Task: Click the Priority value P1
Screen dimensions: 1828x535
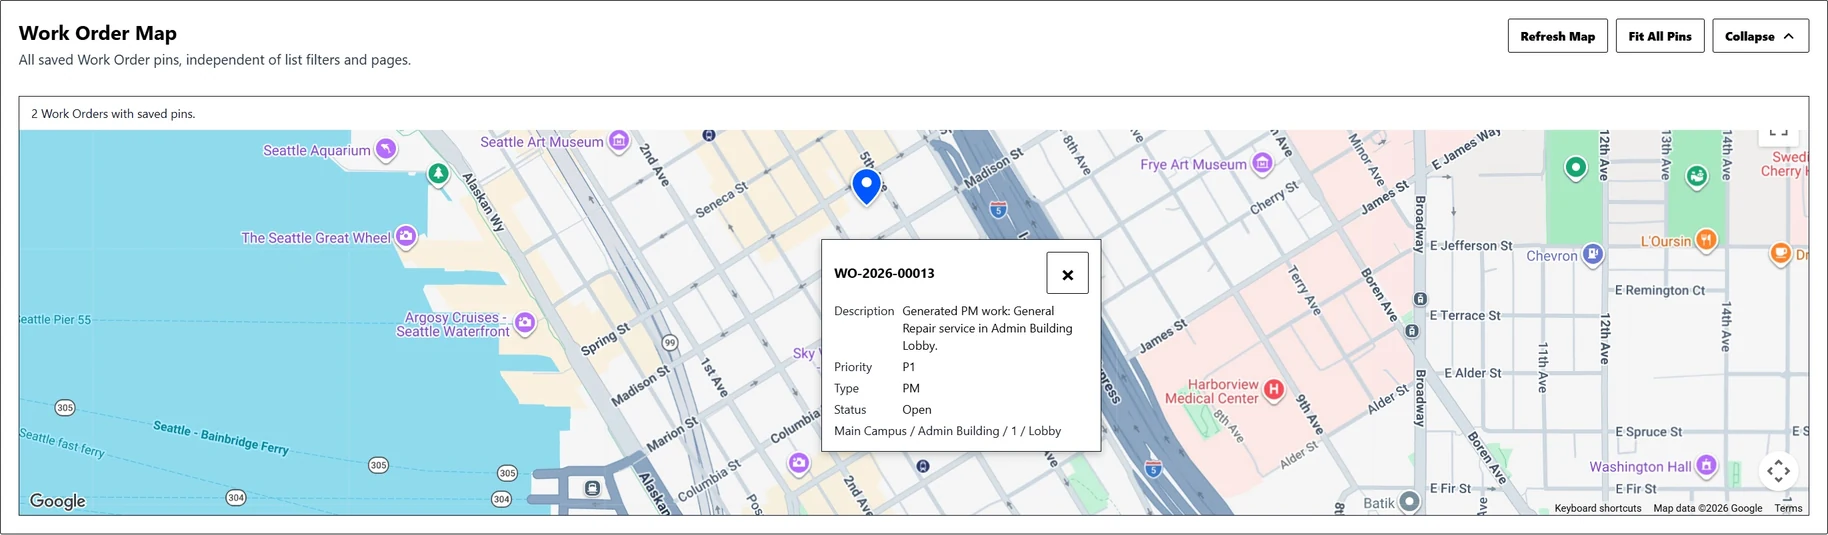Action: 908,367
